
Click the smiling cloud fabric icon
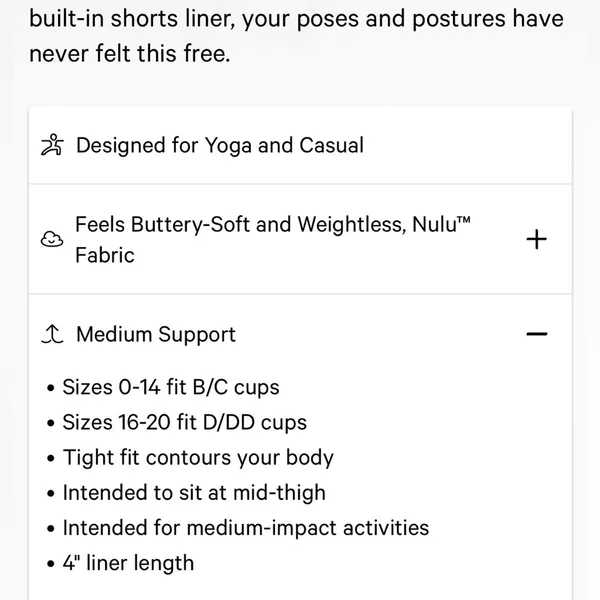52,240
